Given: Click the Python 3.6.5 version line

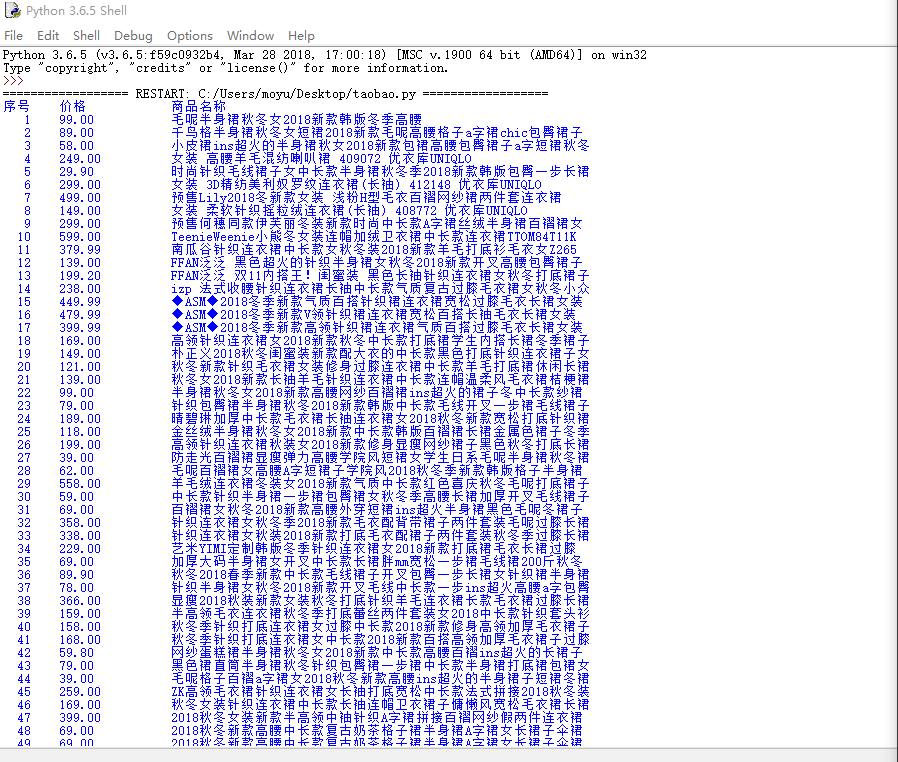Looking at the screenshot, I should click(325, 55).
